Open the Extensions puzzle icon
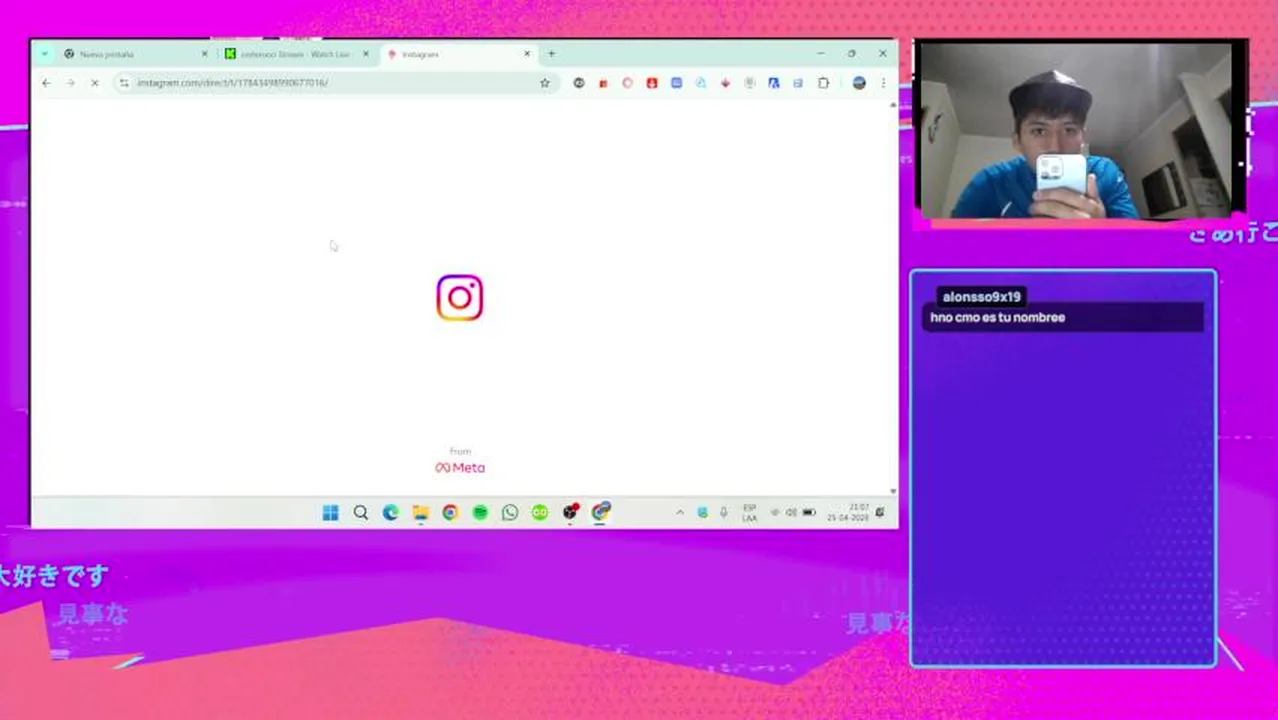Viewport: 1278px width, 720px height. (823, 83)
